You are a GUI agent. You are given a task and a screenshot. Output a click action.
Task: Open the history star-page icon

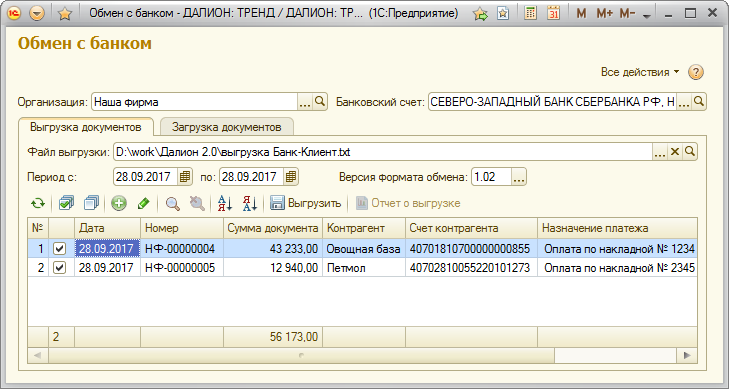point(503,13)
